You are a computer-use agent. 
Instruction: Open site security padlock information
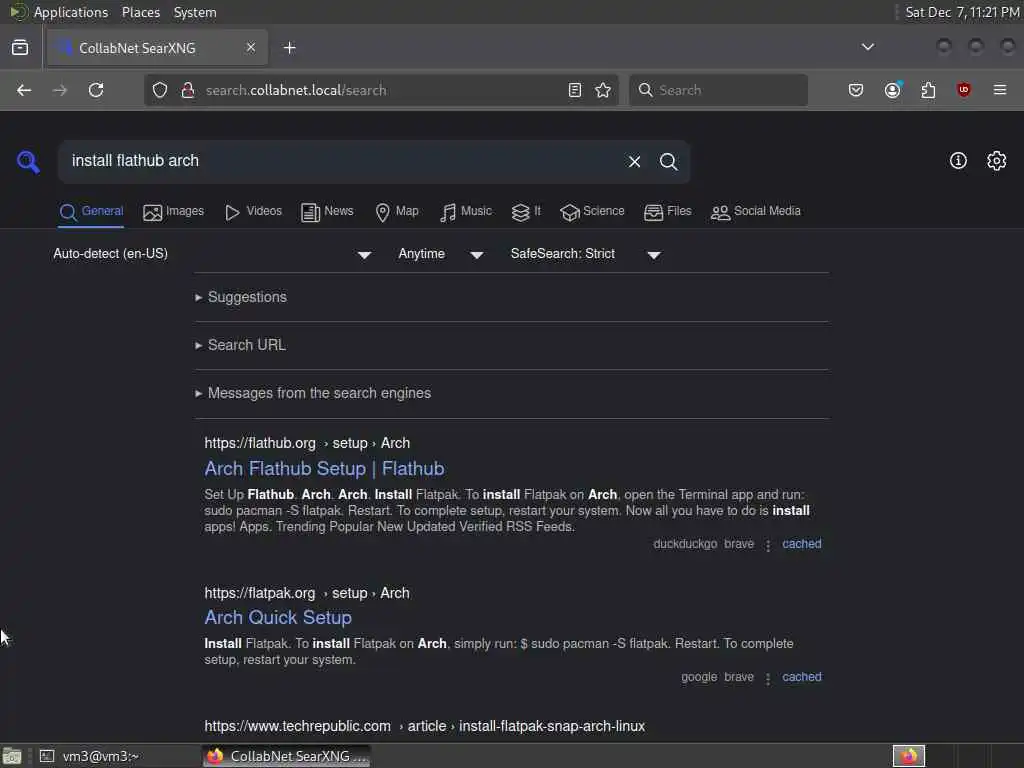coord(188,90)
